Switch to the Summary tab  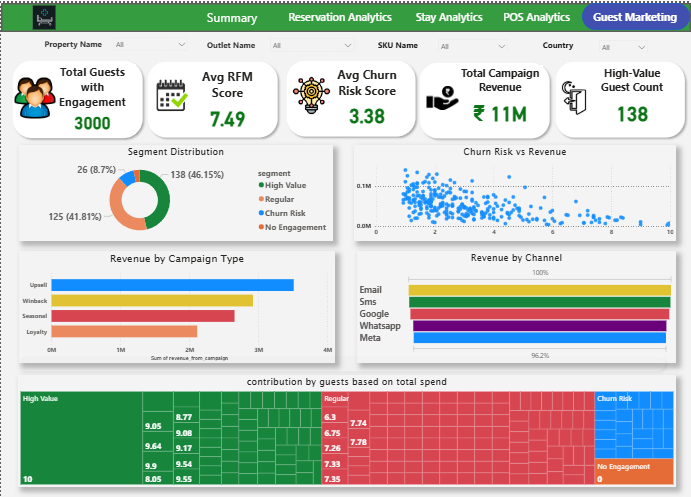tap(232, 18)
